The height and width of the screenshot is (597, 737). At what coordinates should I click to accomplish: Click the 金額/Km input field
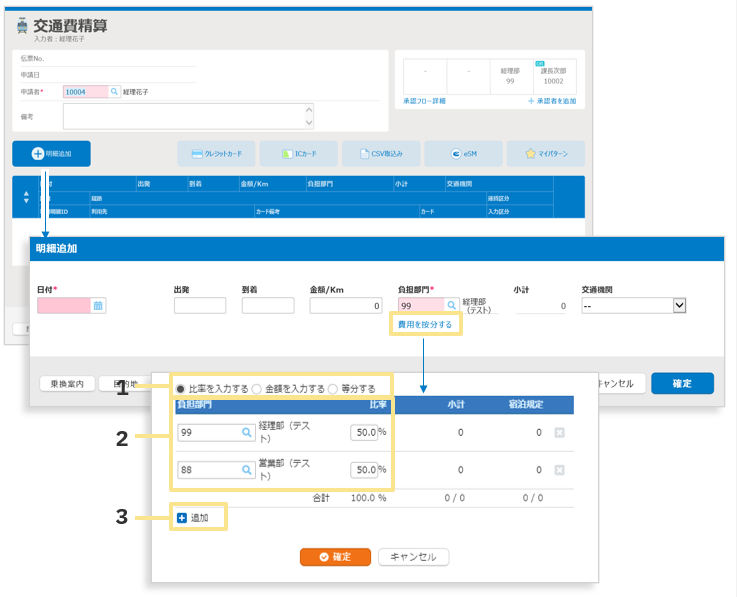[346, 306]
